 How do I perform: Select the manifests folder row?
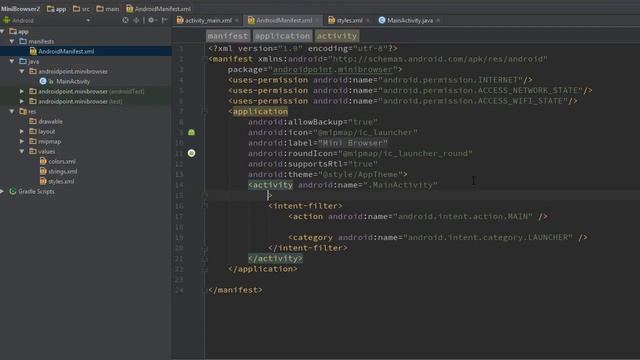tap(86, 41)
